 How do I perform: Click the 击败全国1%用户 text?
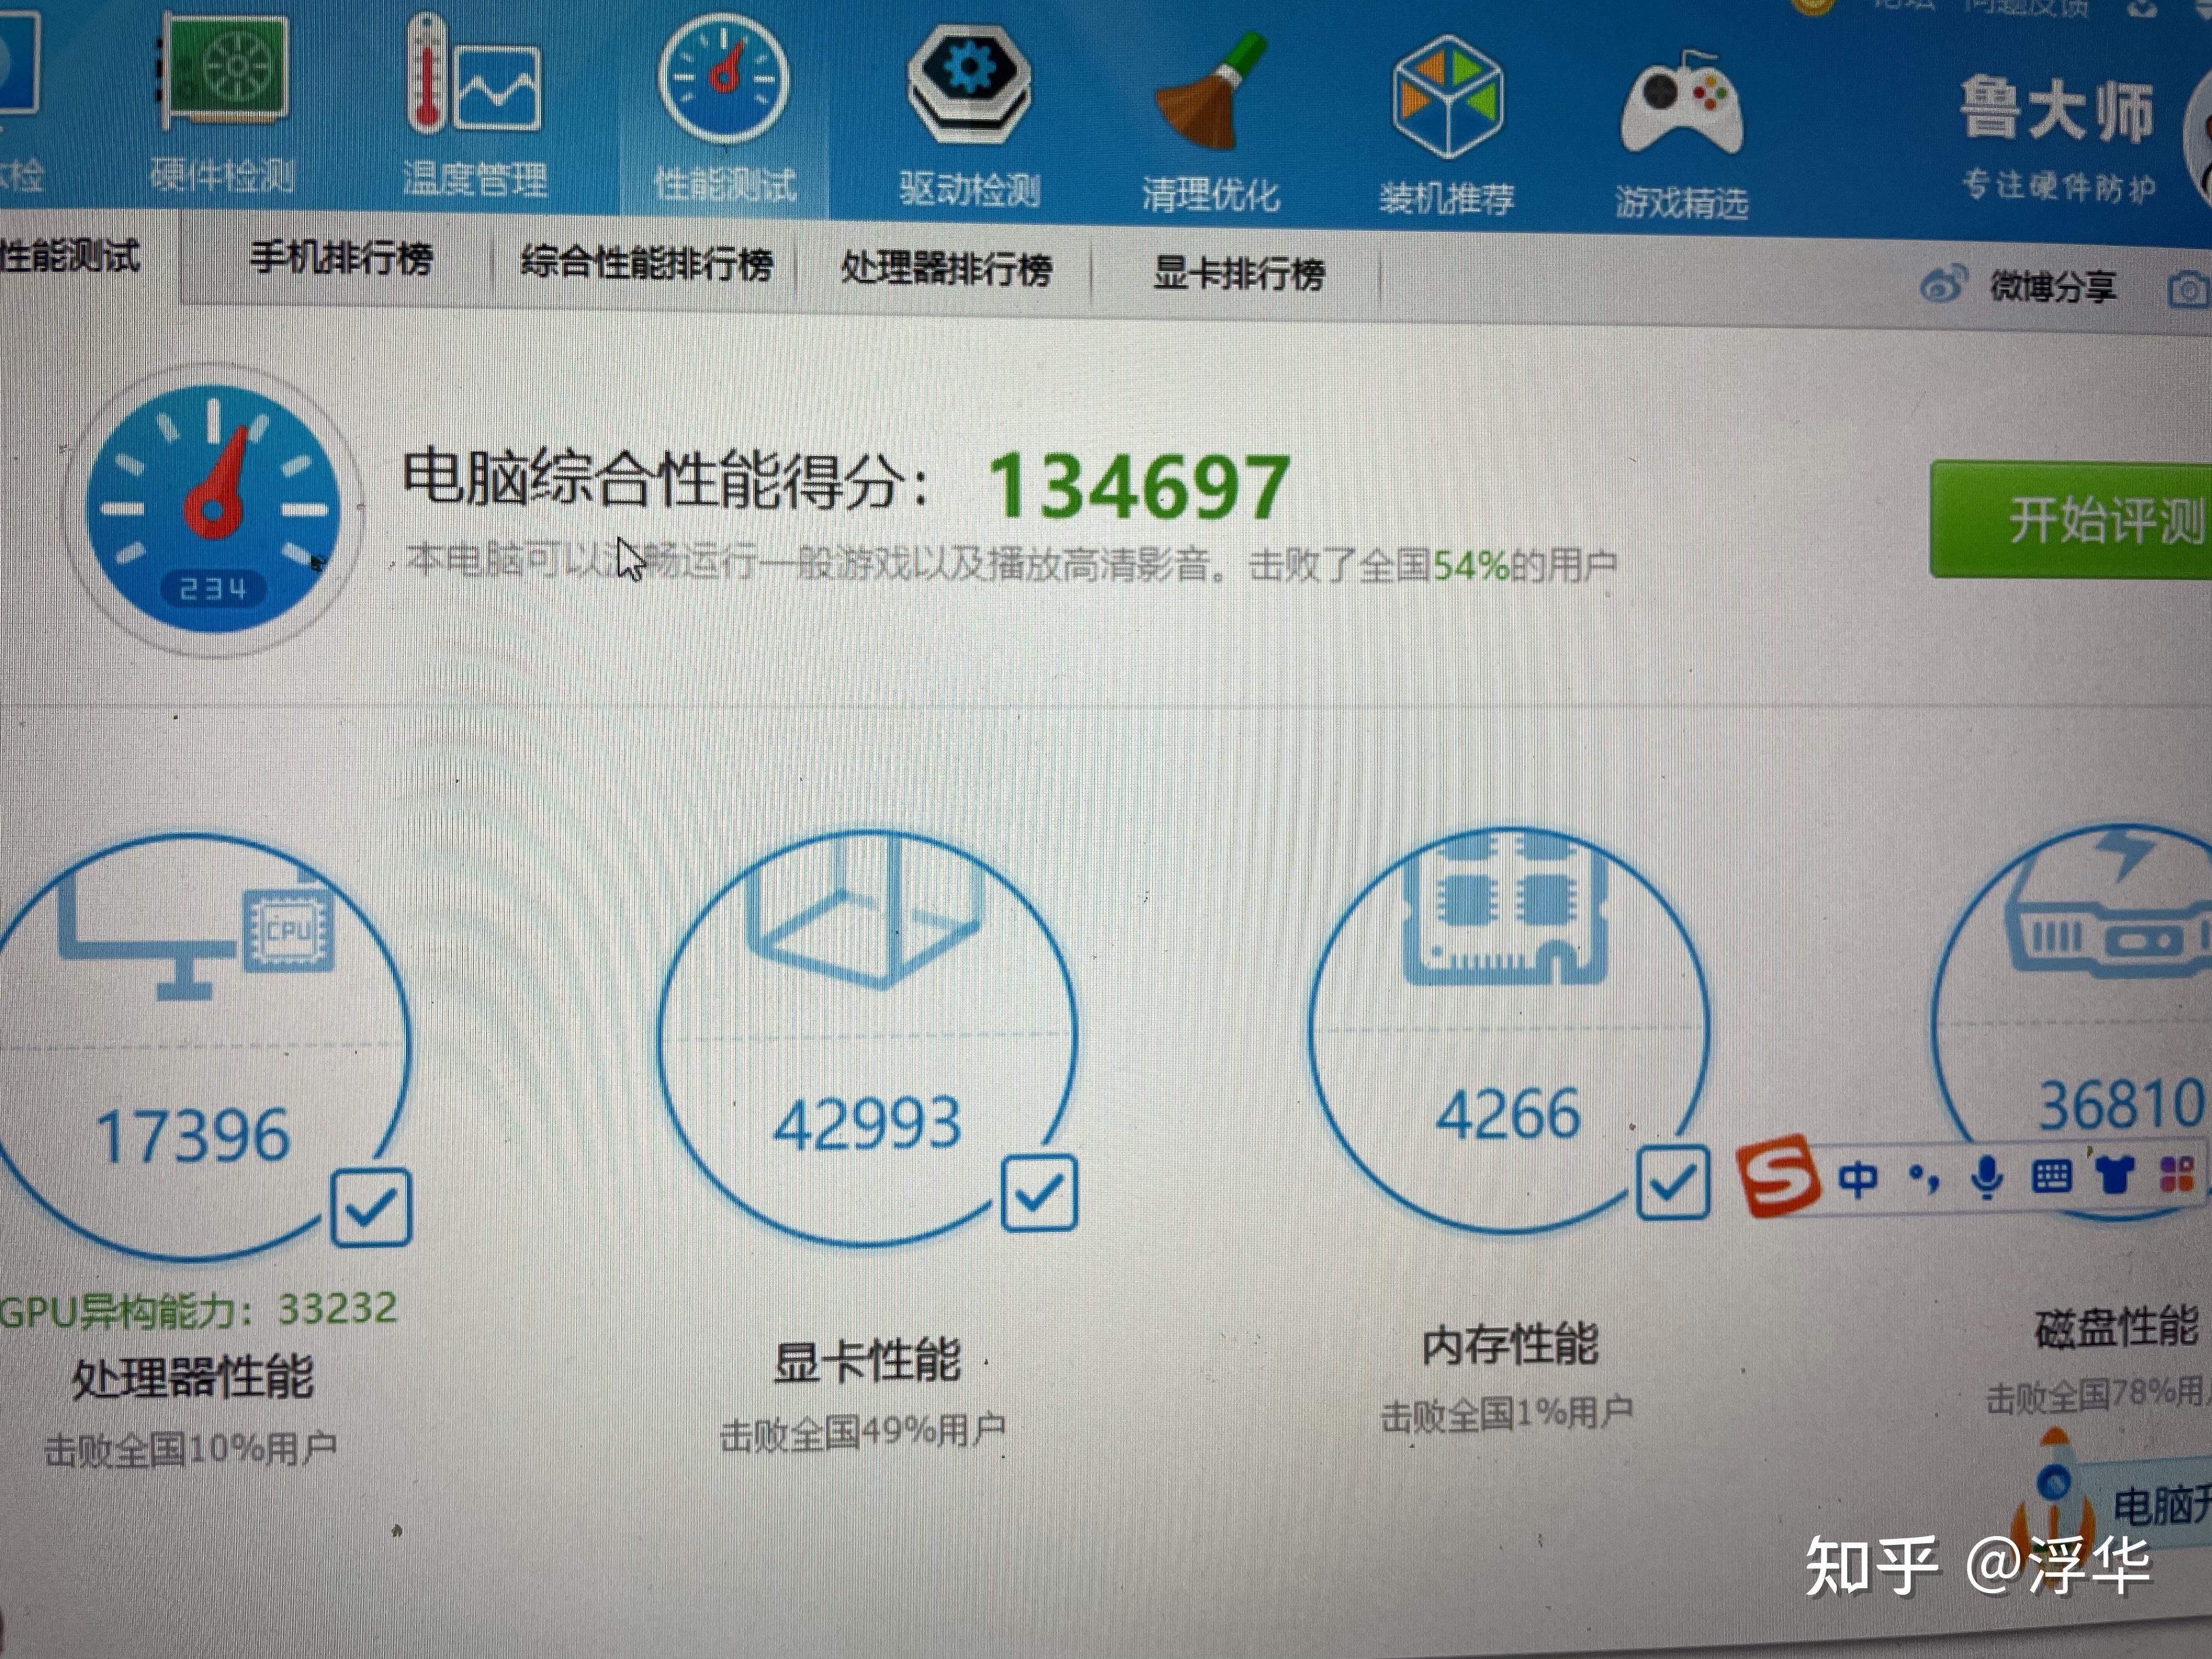(x=1506, y=1414)
